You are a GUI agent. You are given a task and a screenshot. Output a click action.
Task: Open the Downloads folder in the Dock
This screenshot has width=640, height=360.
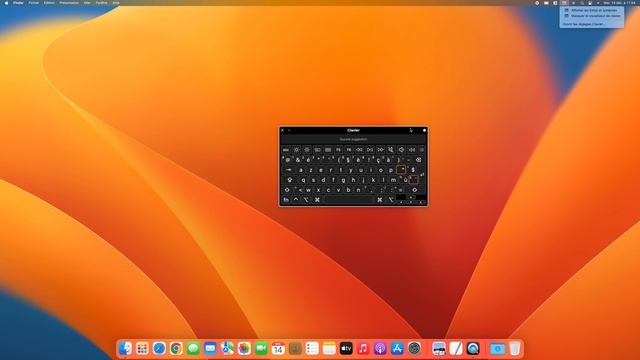497,348
